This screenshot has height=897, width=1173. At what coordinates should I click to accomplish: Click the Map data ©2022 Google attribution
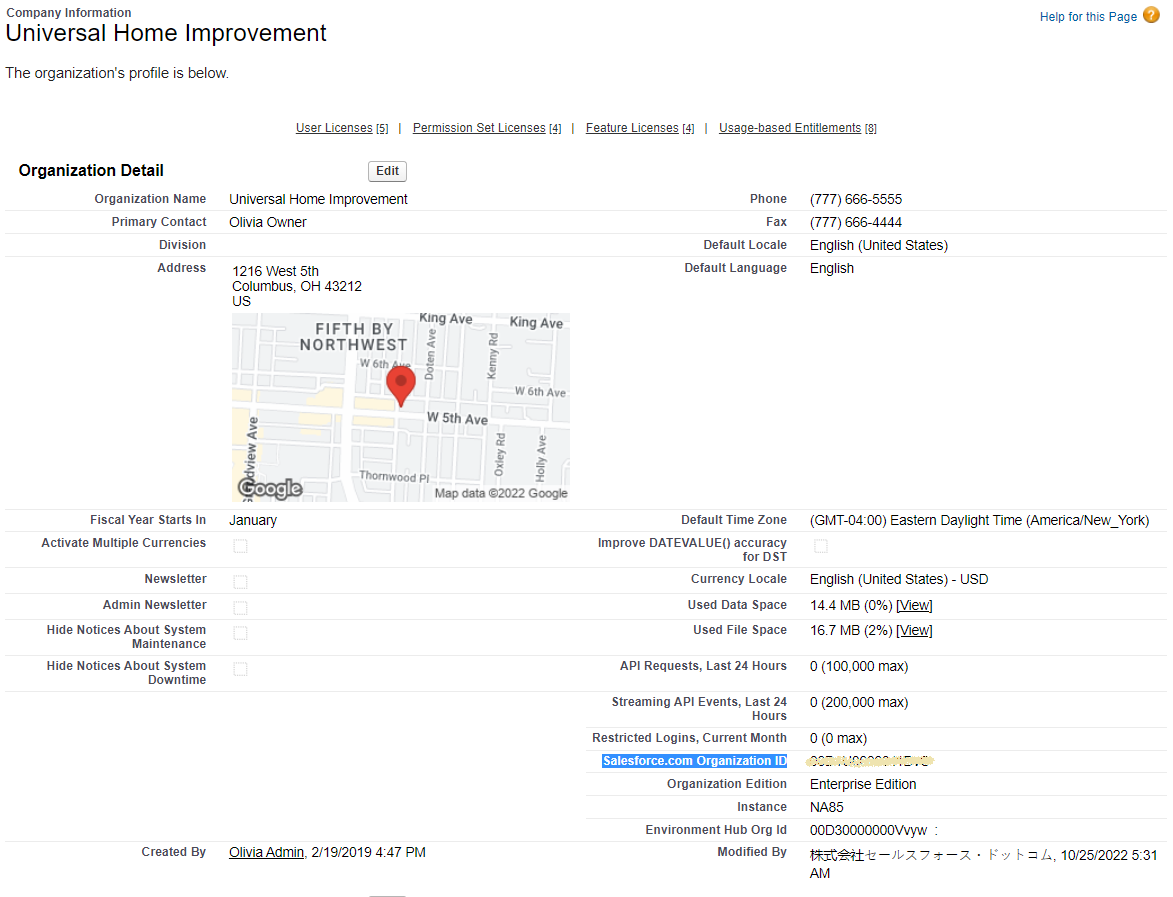(501, 493)
